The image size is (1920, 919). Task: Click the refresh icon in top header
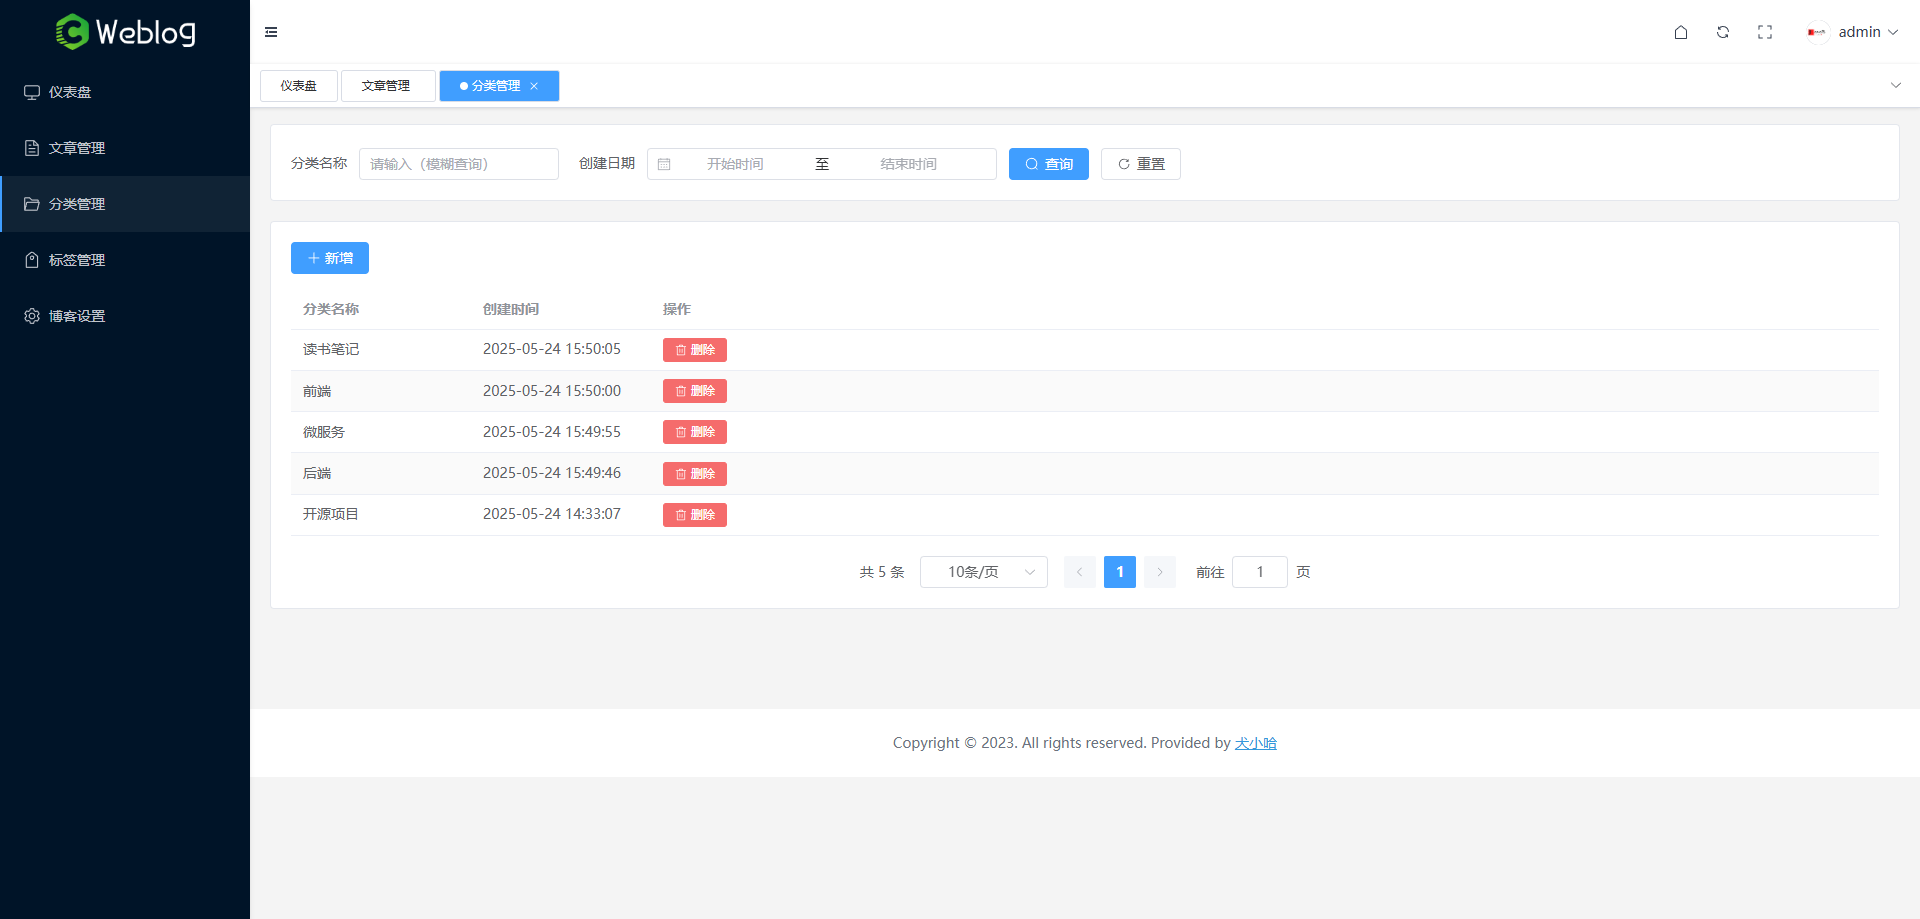coord(1723,32)
